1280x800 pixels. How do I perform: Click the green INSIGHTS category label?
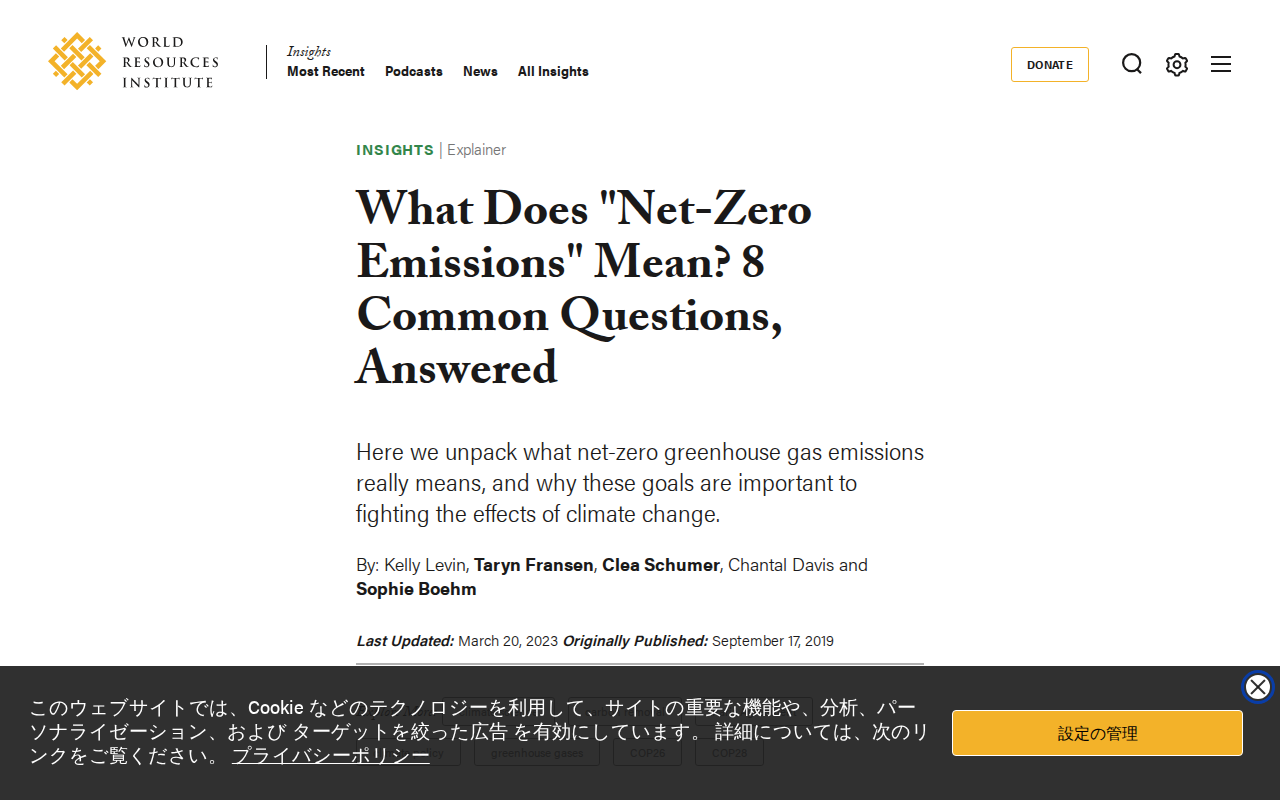click(x=395, y=150)
